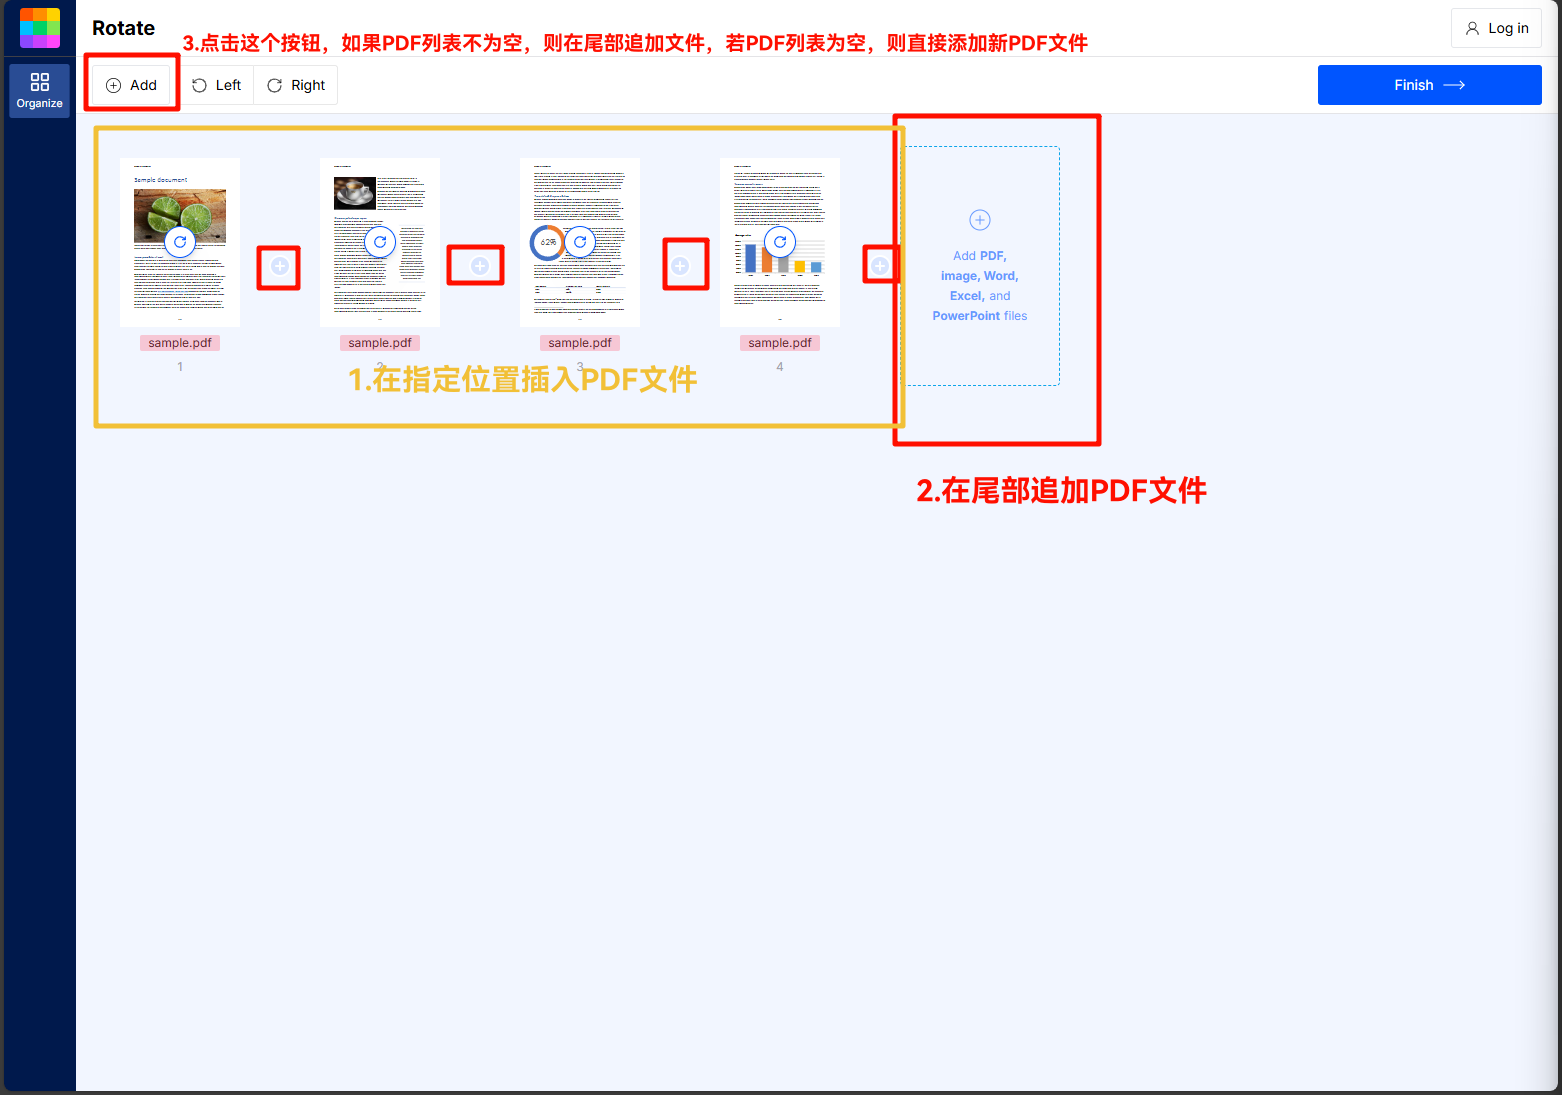Rotate pages Left
The image size is (1562, 1095).
pos(217,85)
